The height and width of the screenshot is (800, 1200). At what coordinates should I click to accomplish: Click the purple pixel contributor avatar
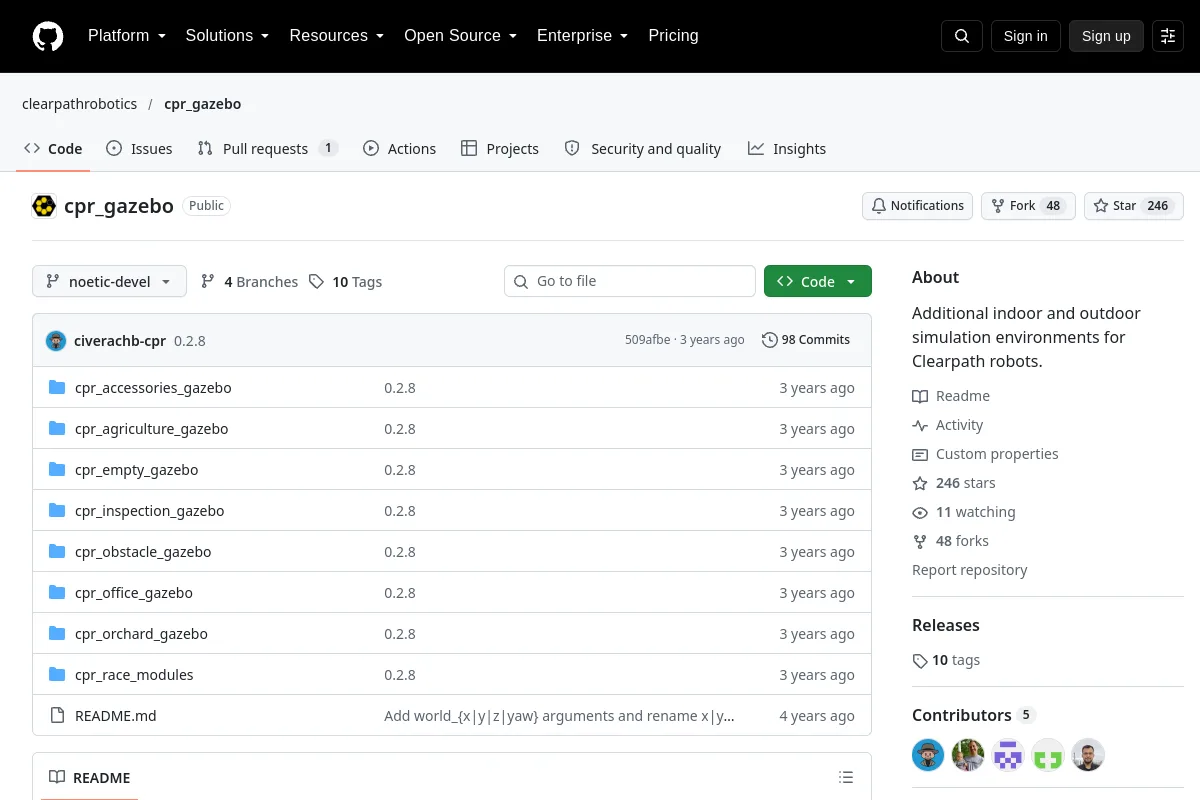(1008, 755)
